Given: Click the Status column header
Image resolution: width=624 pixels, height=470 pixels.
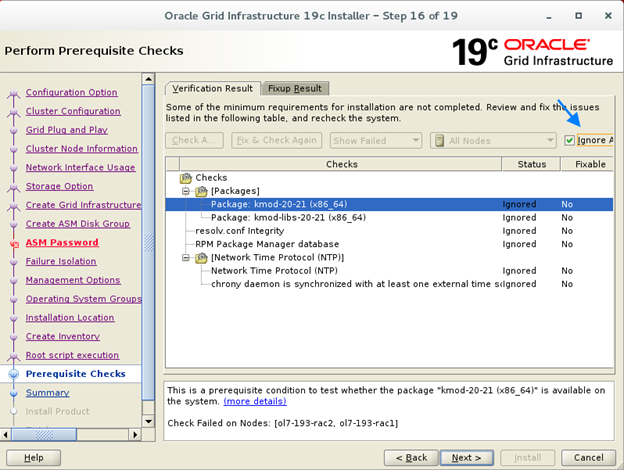Looking at the screenshot, I should (x=531, y=164).
